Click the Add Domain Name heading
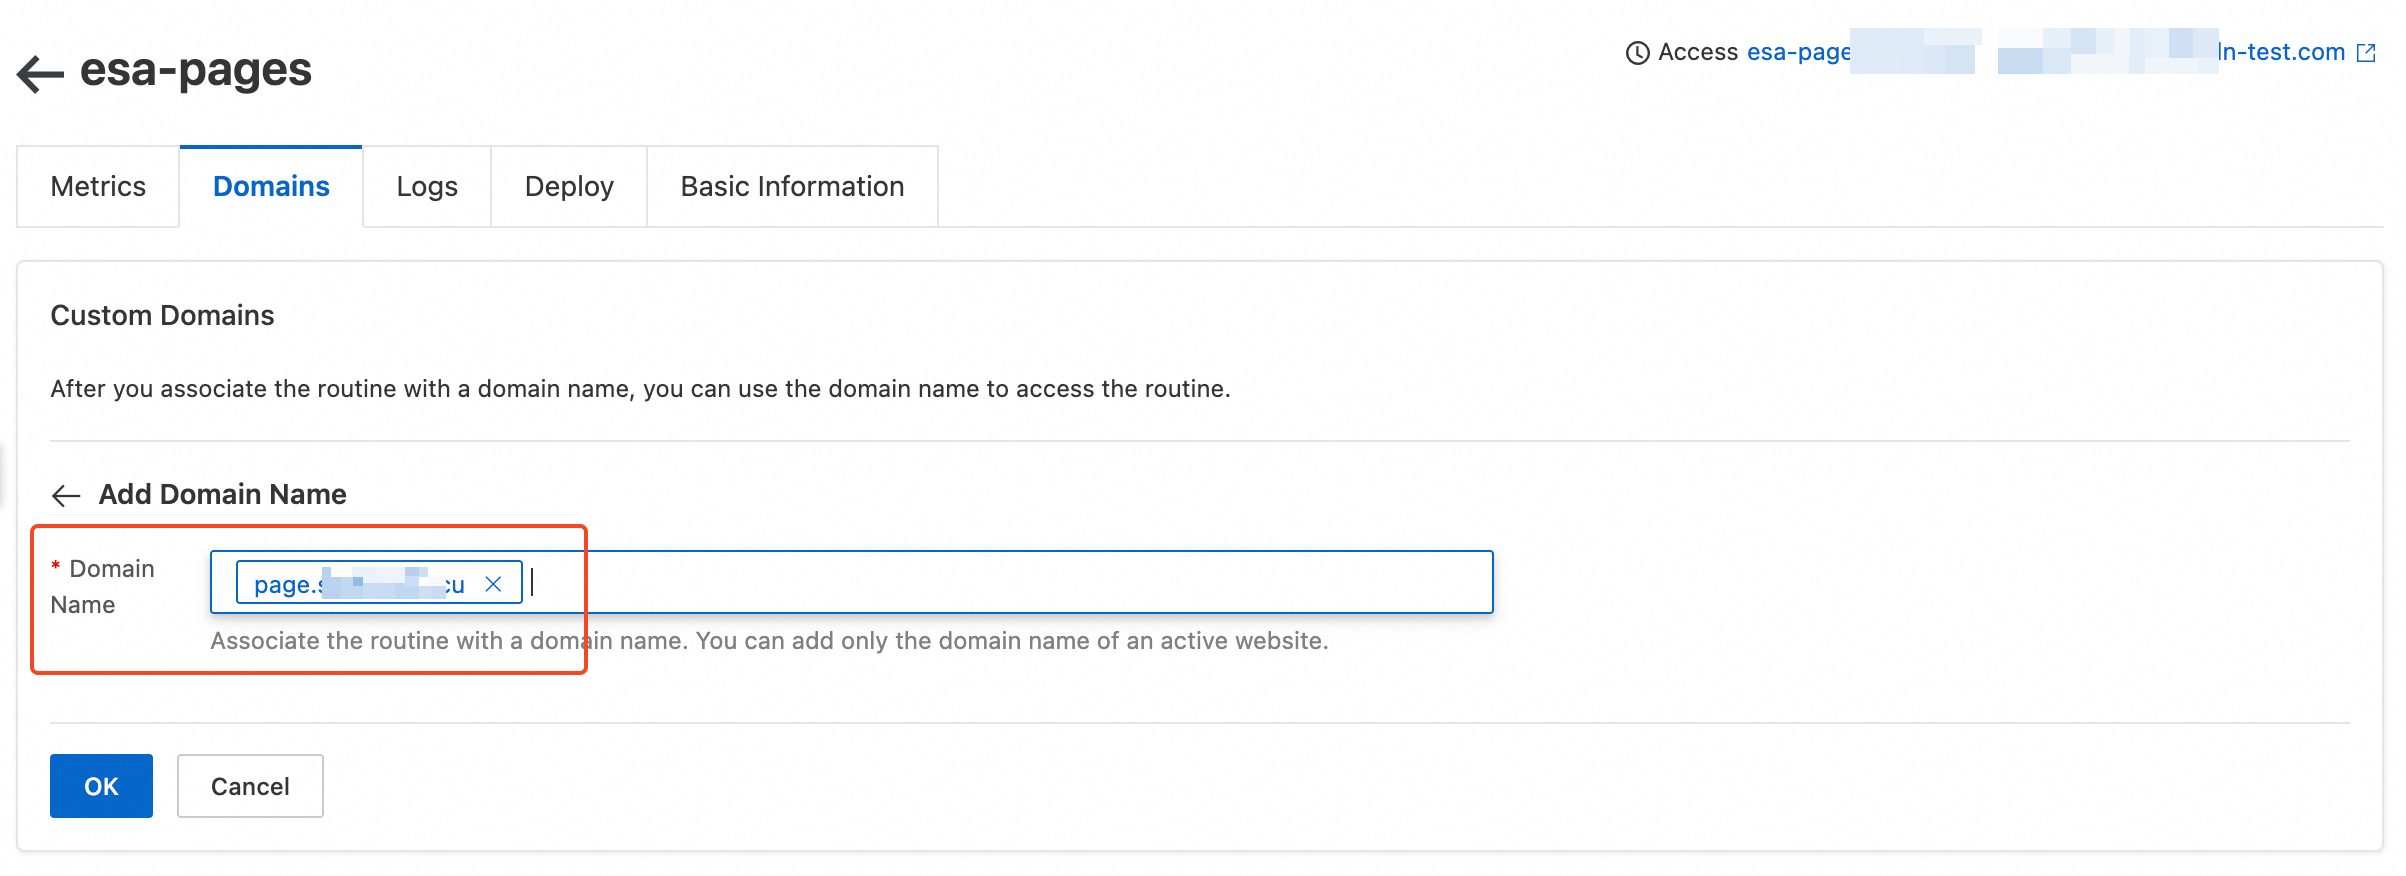This screenshot has height=876, width=2406. [x=222, y=494]
